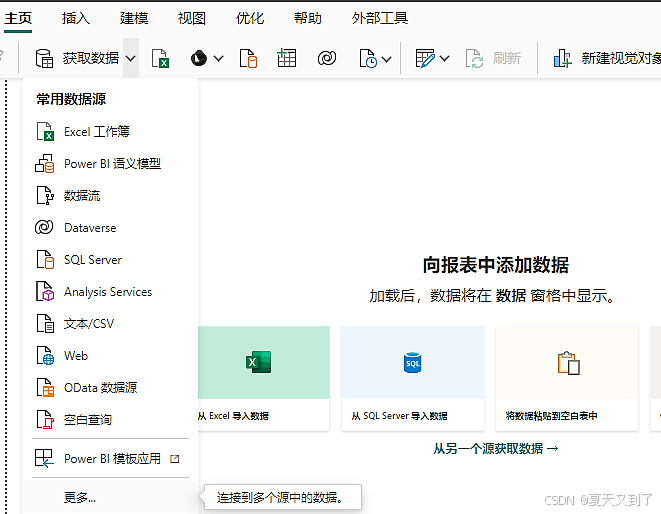The height and width of the screenshot is (514, 661).
Task: Select 空白查询 from the menu
Action: 110,420
